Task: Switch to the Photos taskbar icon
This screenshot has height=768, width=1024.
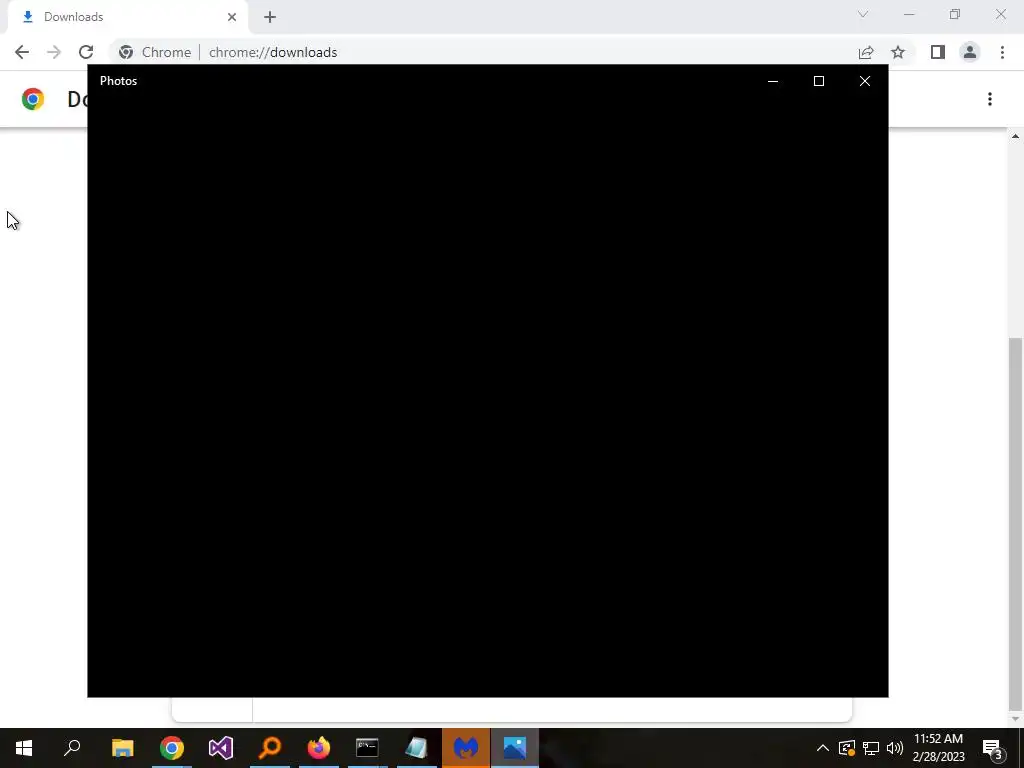Action: 515,748
